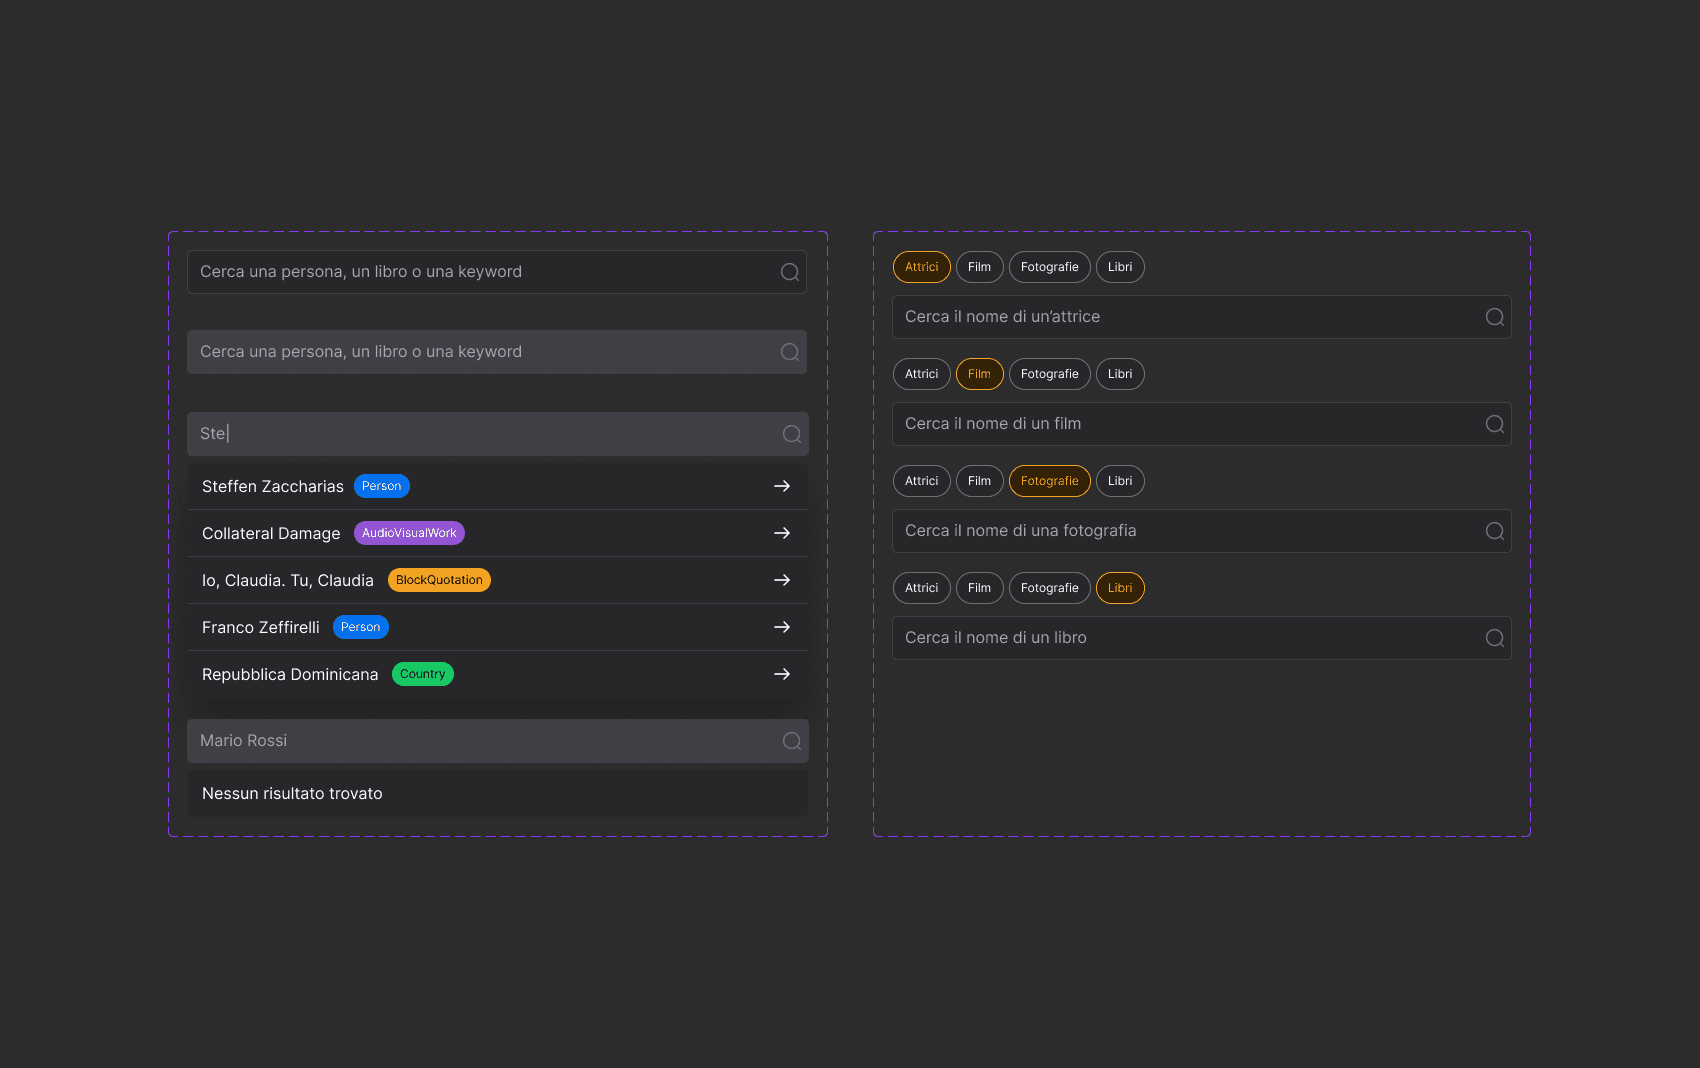1700x1068 pixels.
Task: Click the search icon in the 'Mario Rossi' field
Action: (792, 741)
